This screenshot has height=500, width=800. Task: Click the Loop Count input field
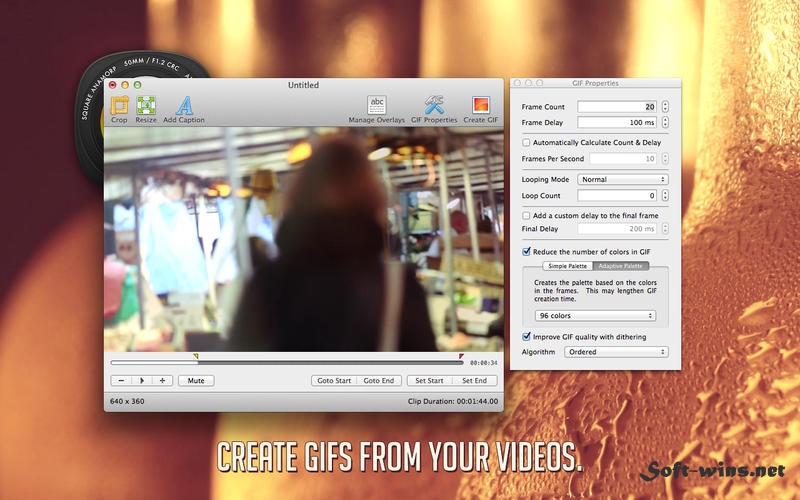coord(617,195)
